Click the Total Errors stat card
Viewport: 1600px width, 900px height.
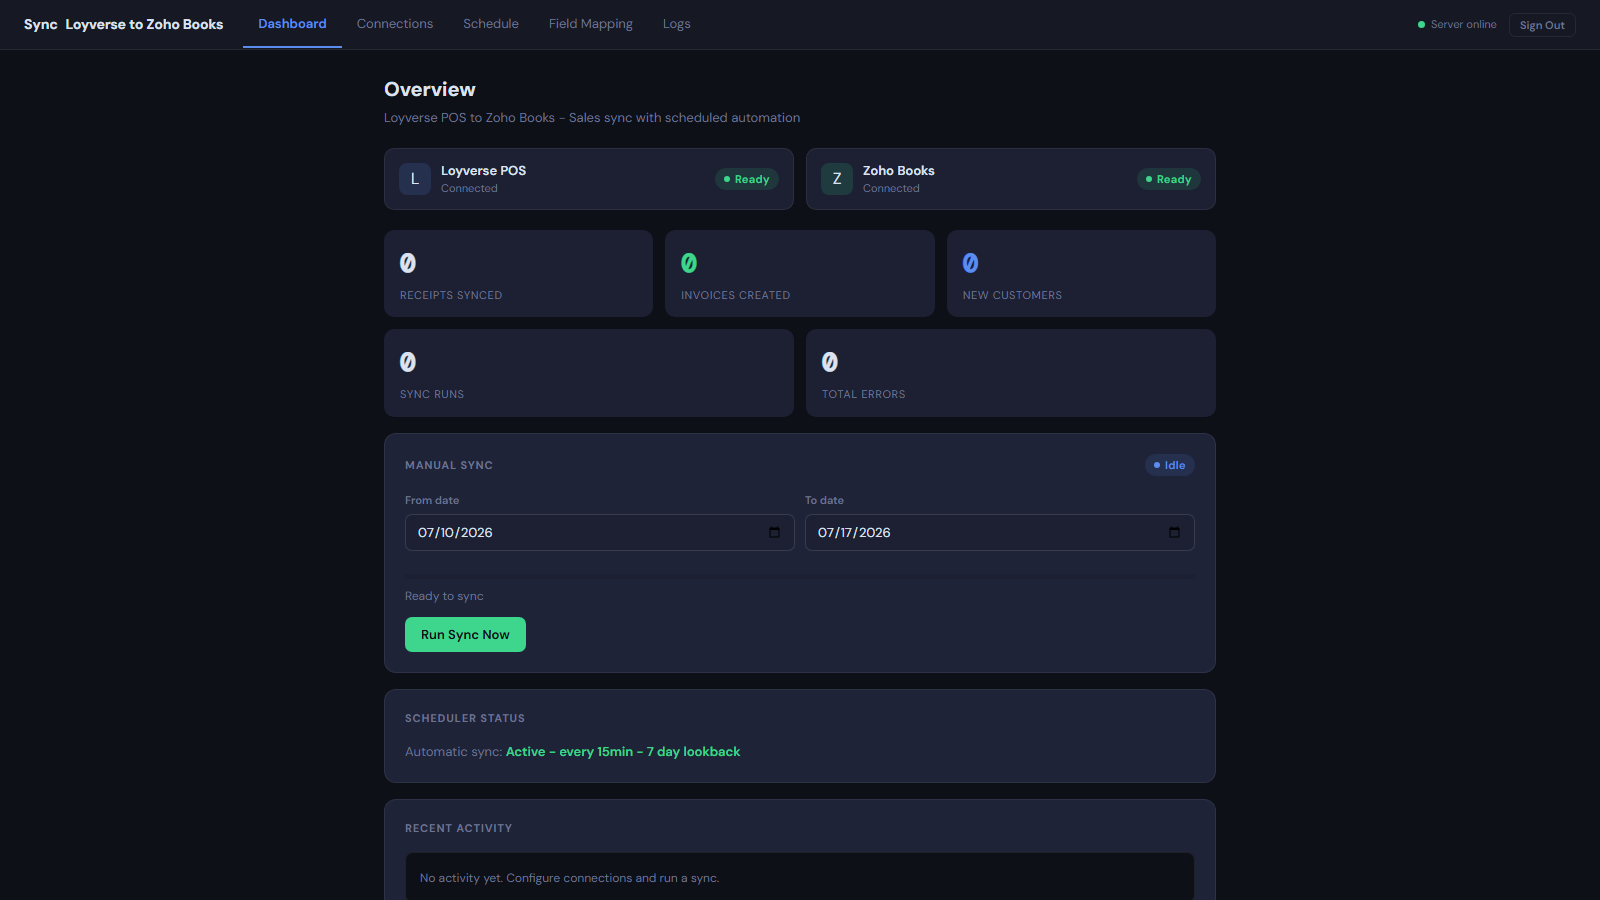(x=1011, y=373)
